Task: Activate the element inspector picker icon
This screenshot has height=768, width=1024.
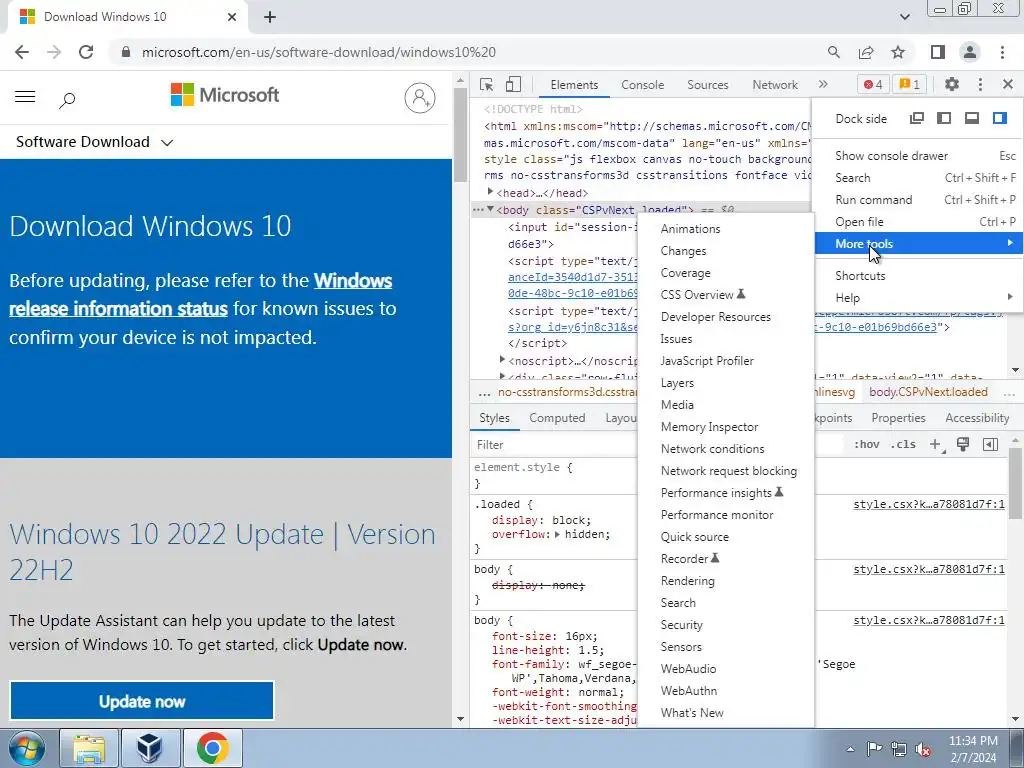Action: pos(486,84)
